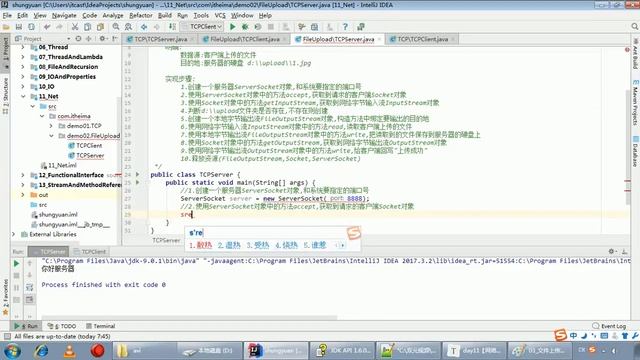This screenshot has height=360, width=640.
Task: Open the Refactor menu
Action: coord(140,15)
